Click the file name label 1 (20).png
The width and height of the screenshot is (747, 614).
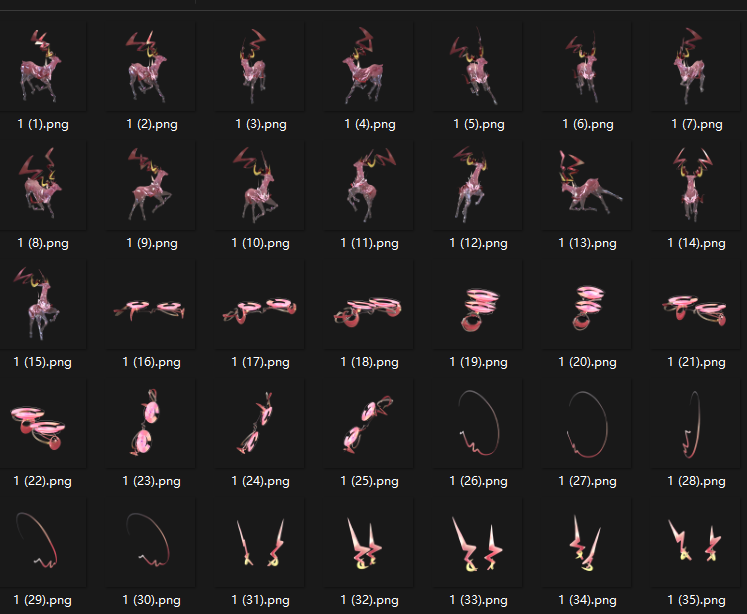pyautogui.click(x=587, y=362)
